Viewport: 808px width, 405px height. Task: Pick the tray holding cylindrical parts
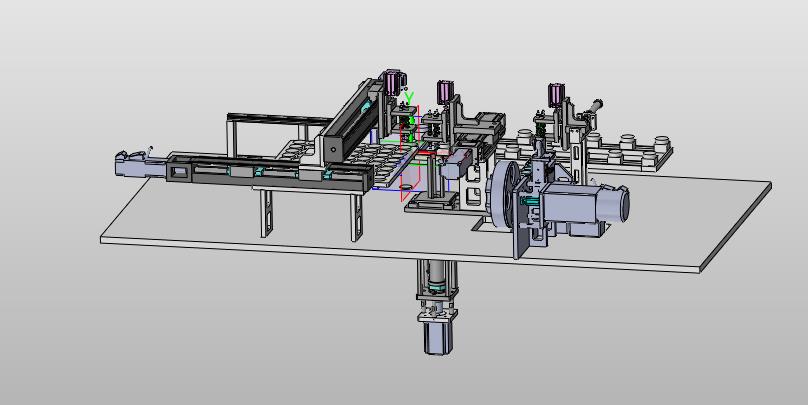(x=585, y=150)
